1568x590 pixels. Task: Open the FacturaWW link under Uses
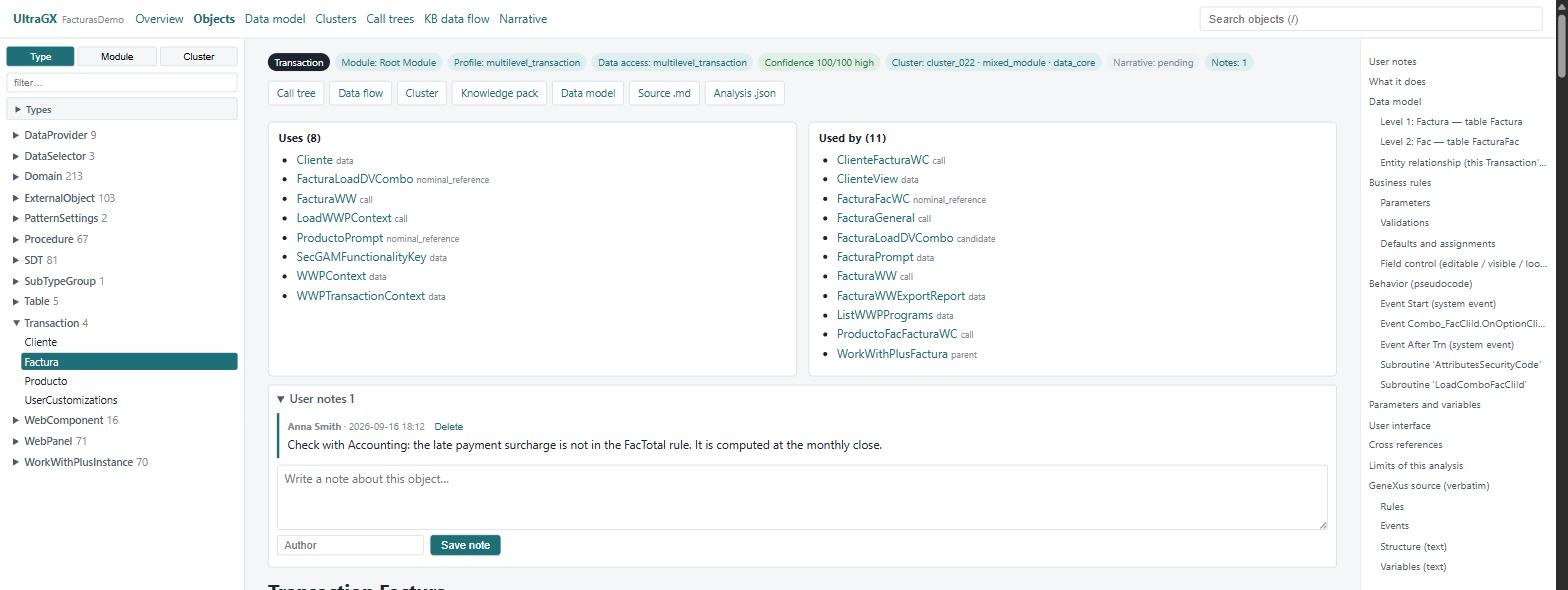pos(327,199)
